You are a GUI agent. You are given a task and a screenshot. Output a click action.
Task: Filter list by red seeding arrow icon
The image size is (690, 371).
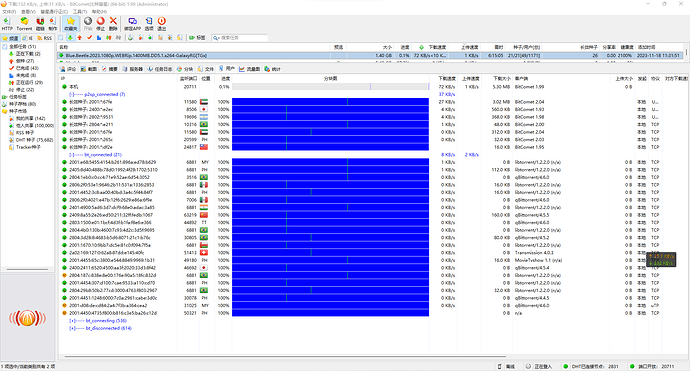point(80,38)
